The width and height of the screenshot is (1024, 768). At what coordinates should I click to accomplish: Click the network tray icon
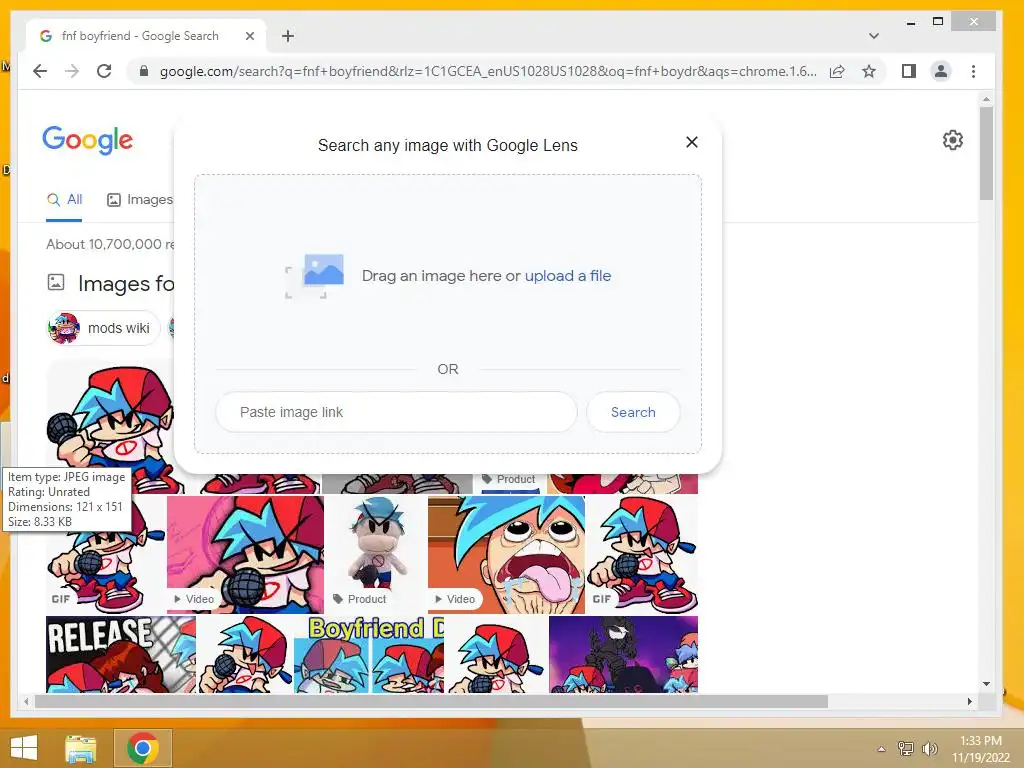tap(906, 749)
